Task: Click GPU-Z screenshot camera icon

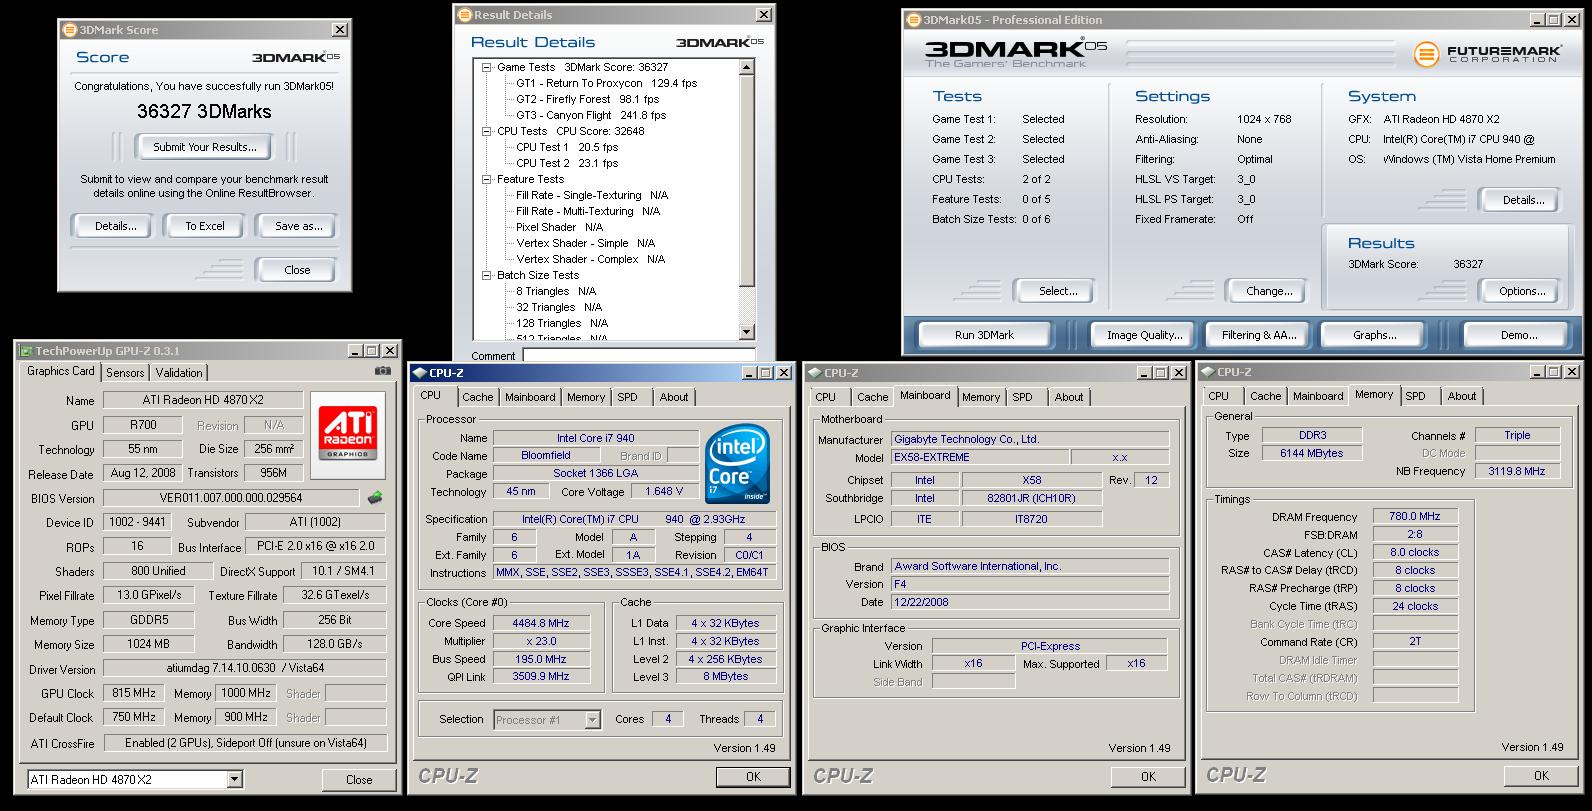Action: (383, 371)
